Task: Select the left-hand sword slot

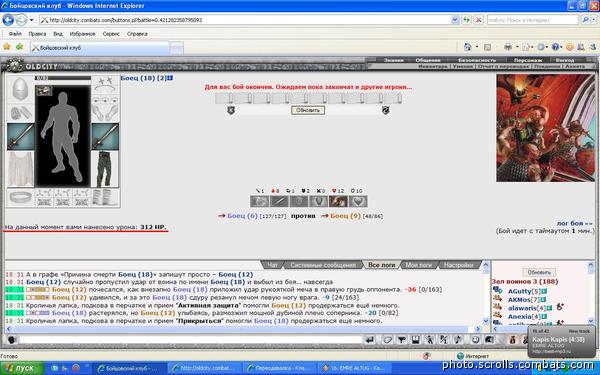Action: (x=20, y=137)
